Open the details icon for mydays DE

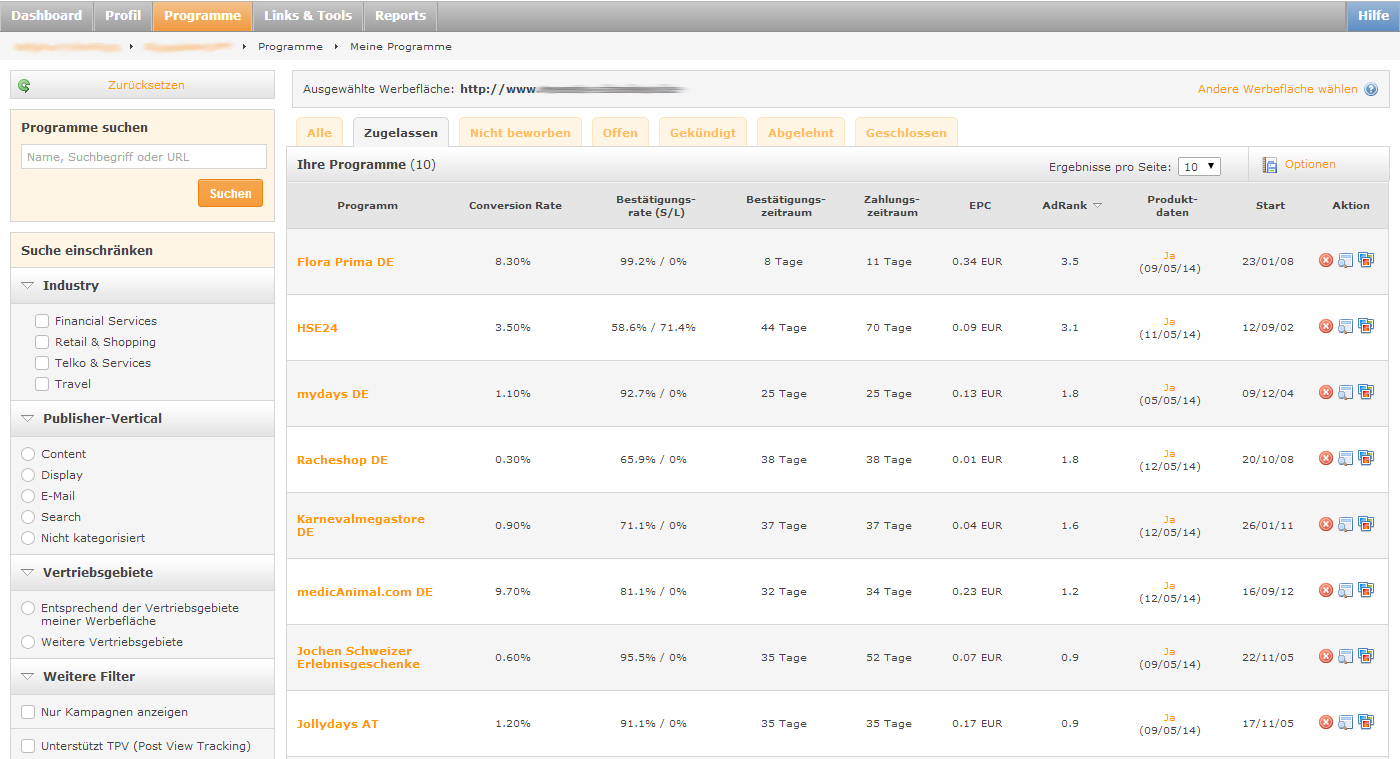pyautogui.click(x=1346, y=392)
